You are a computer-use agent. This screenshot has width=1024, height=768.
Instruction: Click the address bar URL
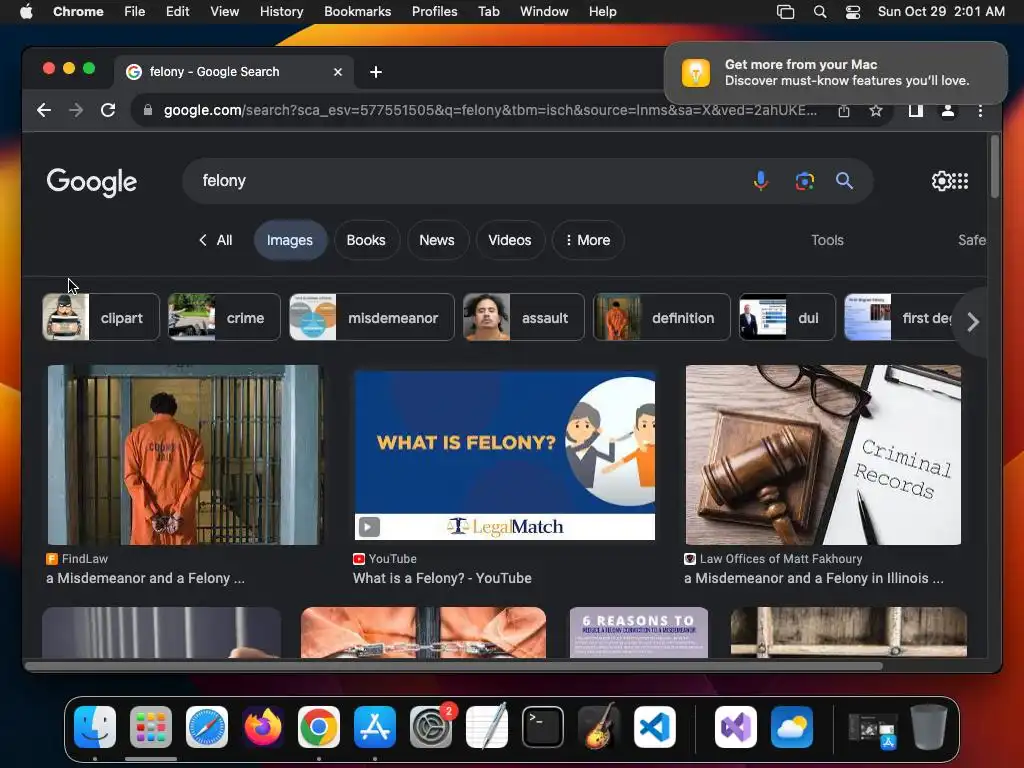[x=490, y=110]
